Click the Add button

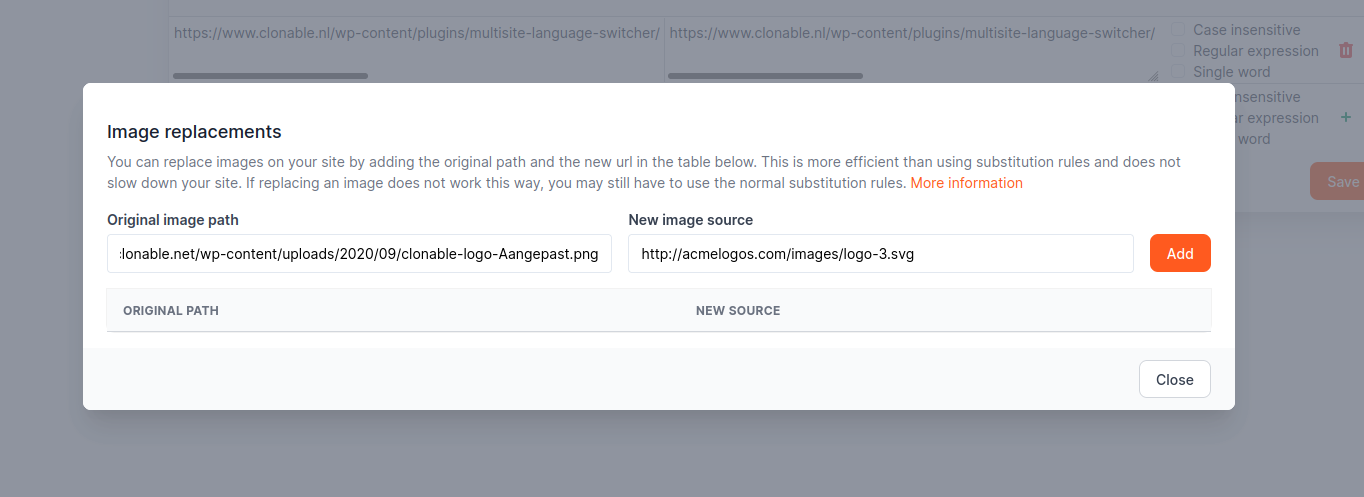(1180, 253)
